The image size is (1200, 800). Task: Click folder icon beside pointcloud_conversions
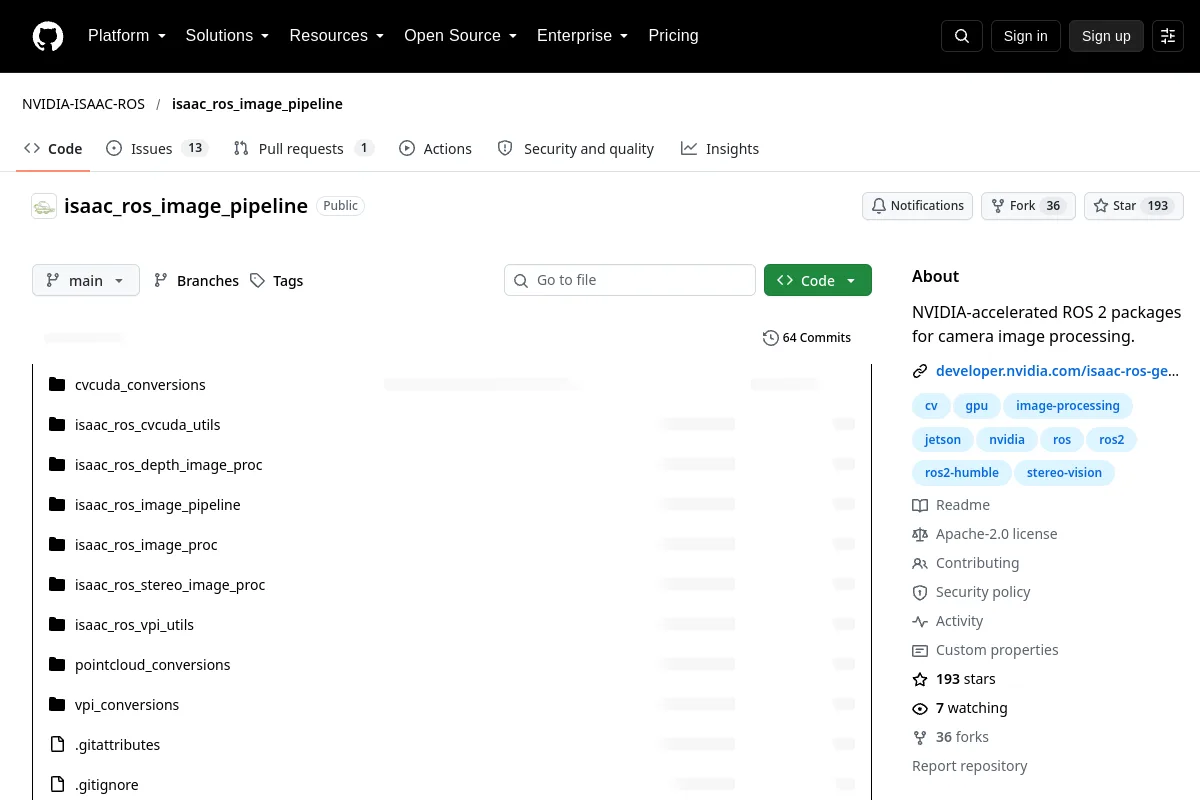pyautogui.click(x=57, y=665)
